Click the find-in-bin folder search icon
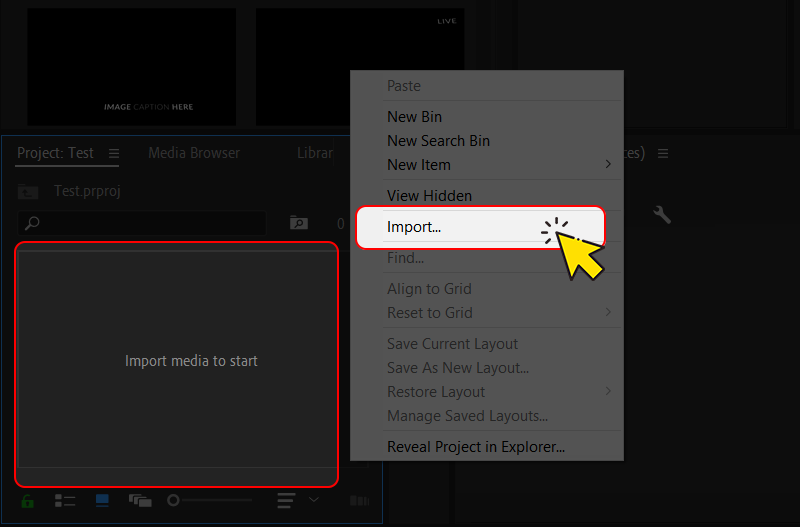The height and width of the screenshot is (527, 800). [298, 223]
